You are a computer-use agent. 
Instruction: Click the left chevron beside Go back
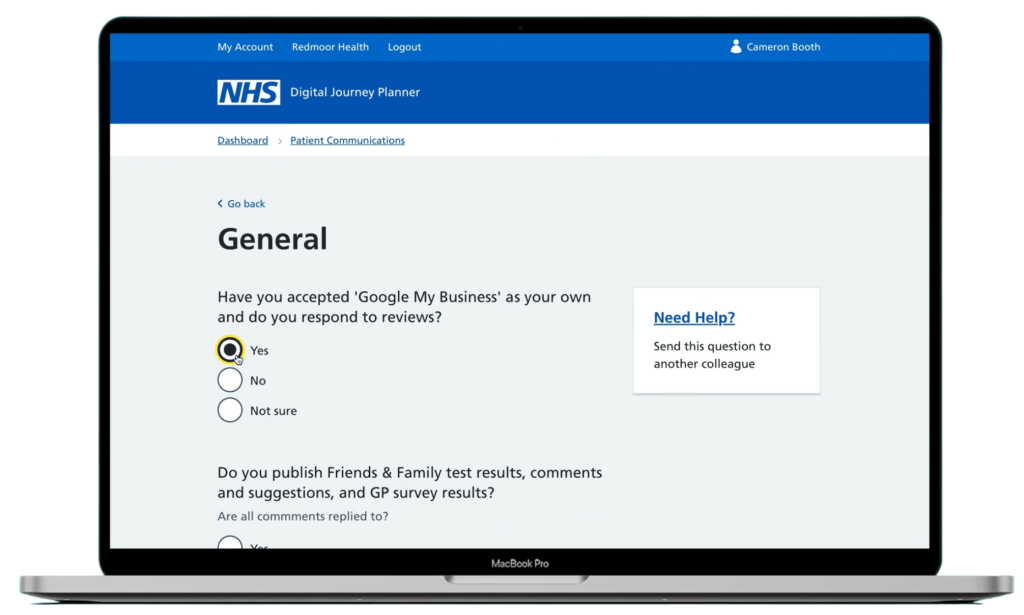pyautogui.click(x=221, y=204)
